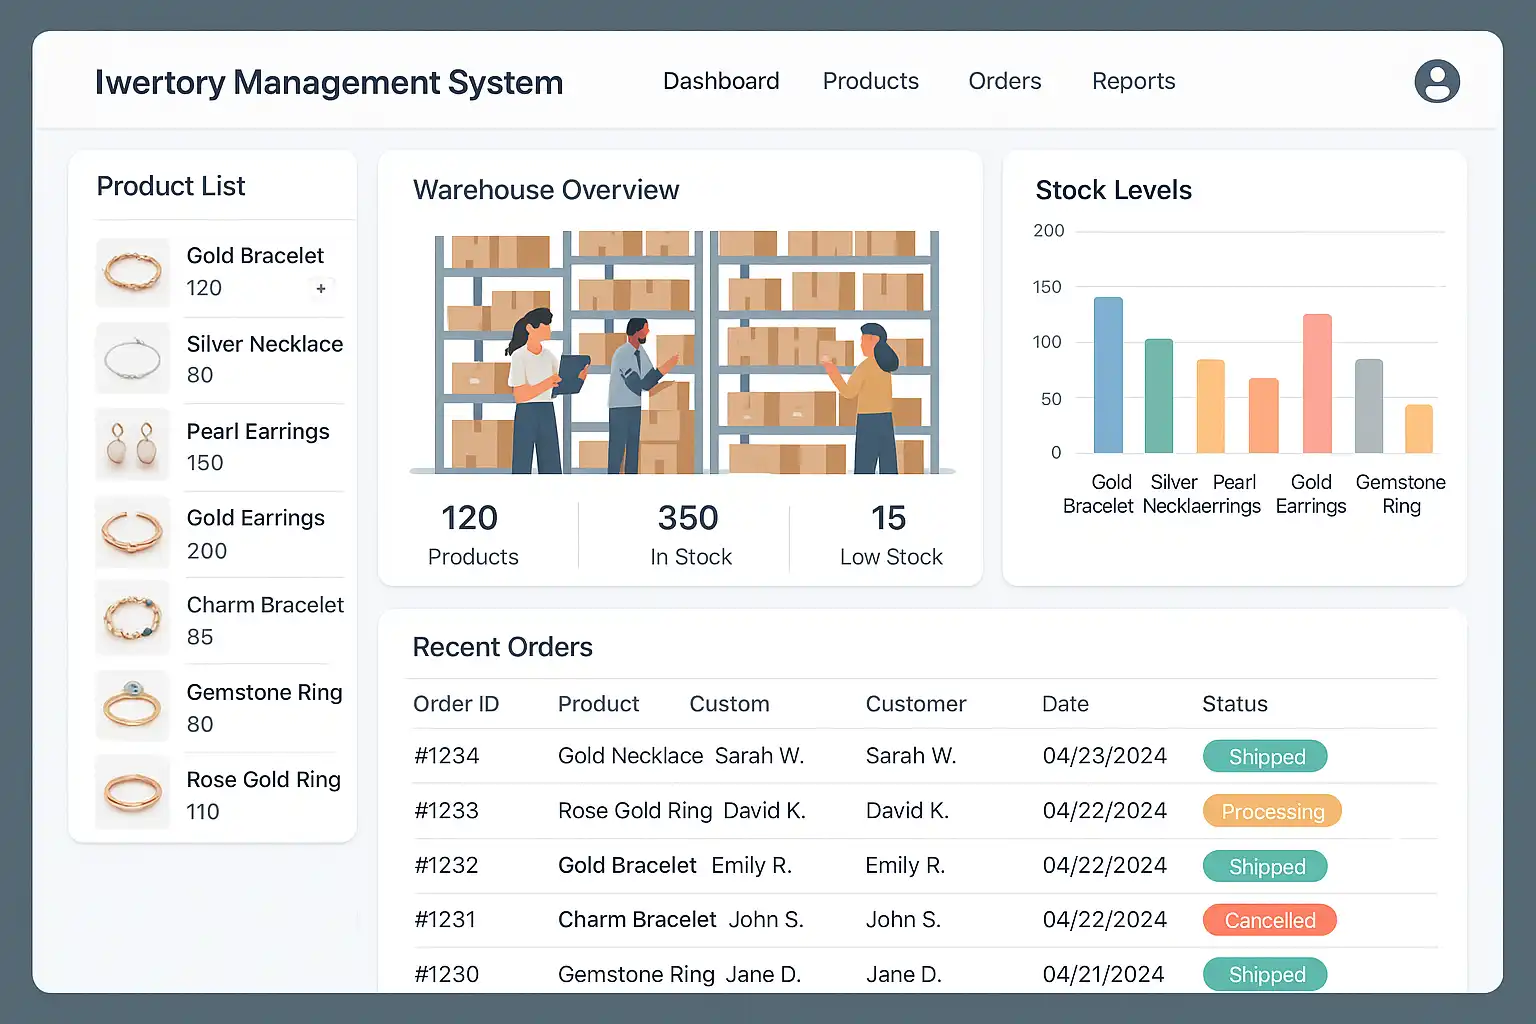Open order #1232 ID link
The image size is (1536, 1024).
point(446,865)
